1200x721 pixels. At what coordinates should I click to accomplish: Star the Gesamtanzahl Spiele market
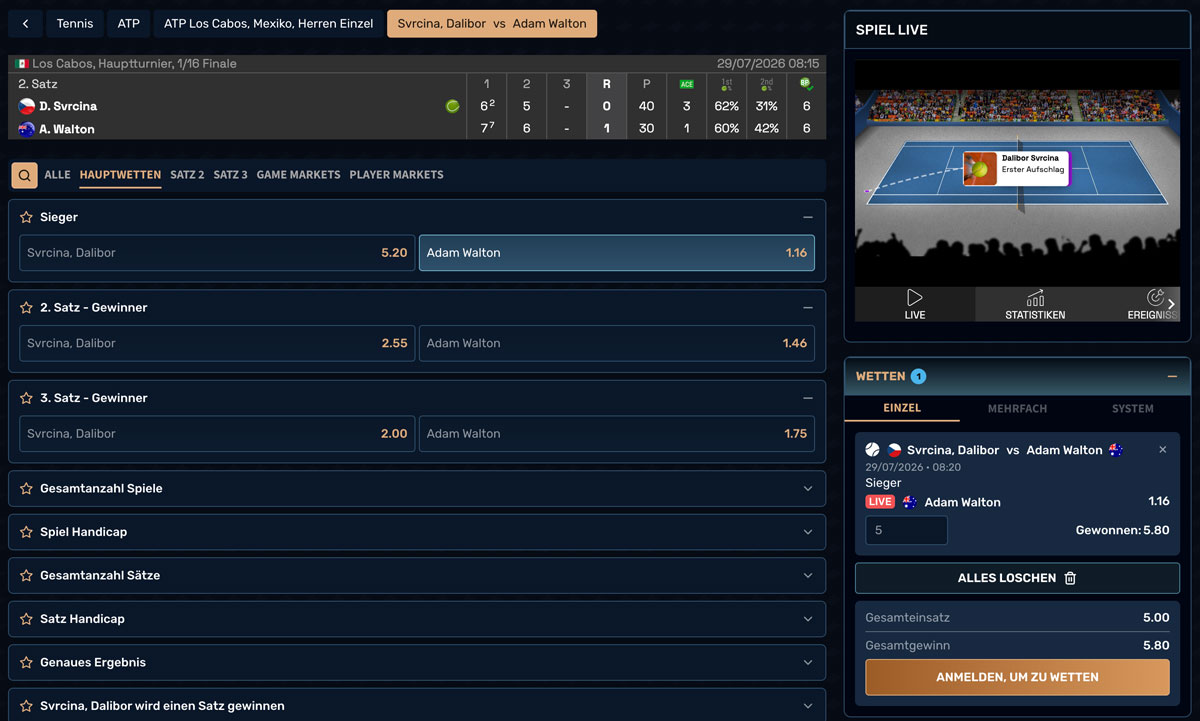click(27, 489)
